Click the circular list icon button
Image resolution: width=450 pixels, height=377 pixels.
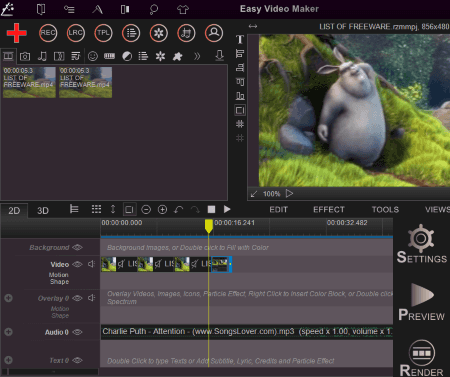click(131, 33)
